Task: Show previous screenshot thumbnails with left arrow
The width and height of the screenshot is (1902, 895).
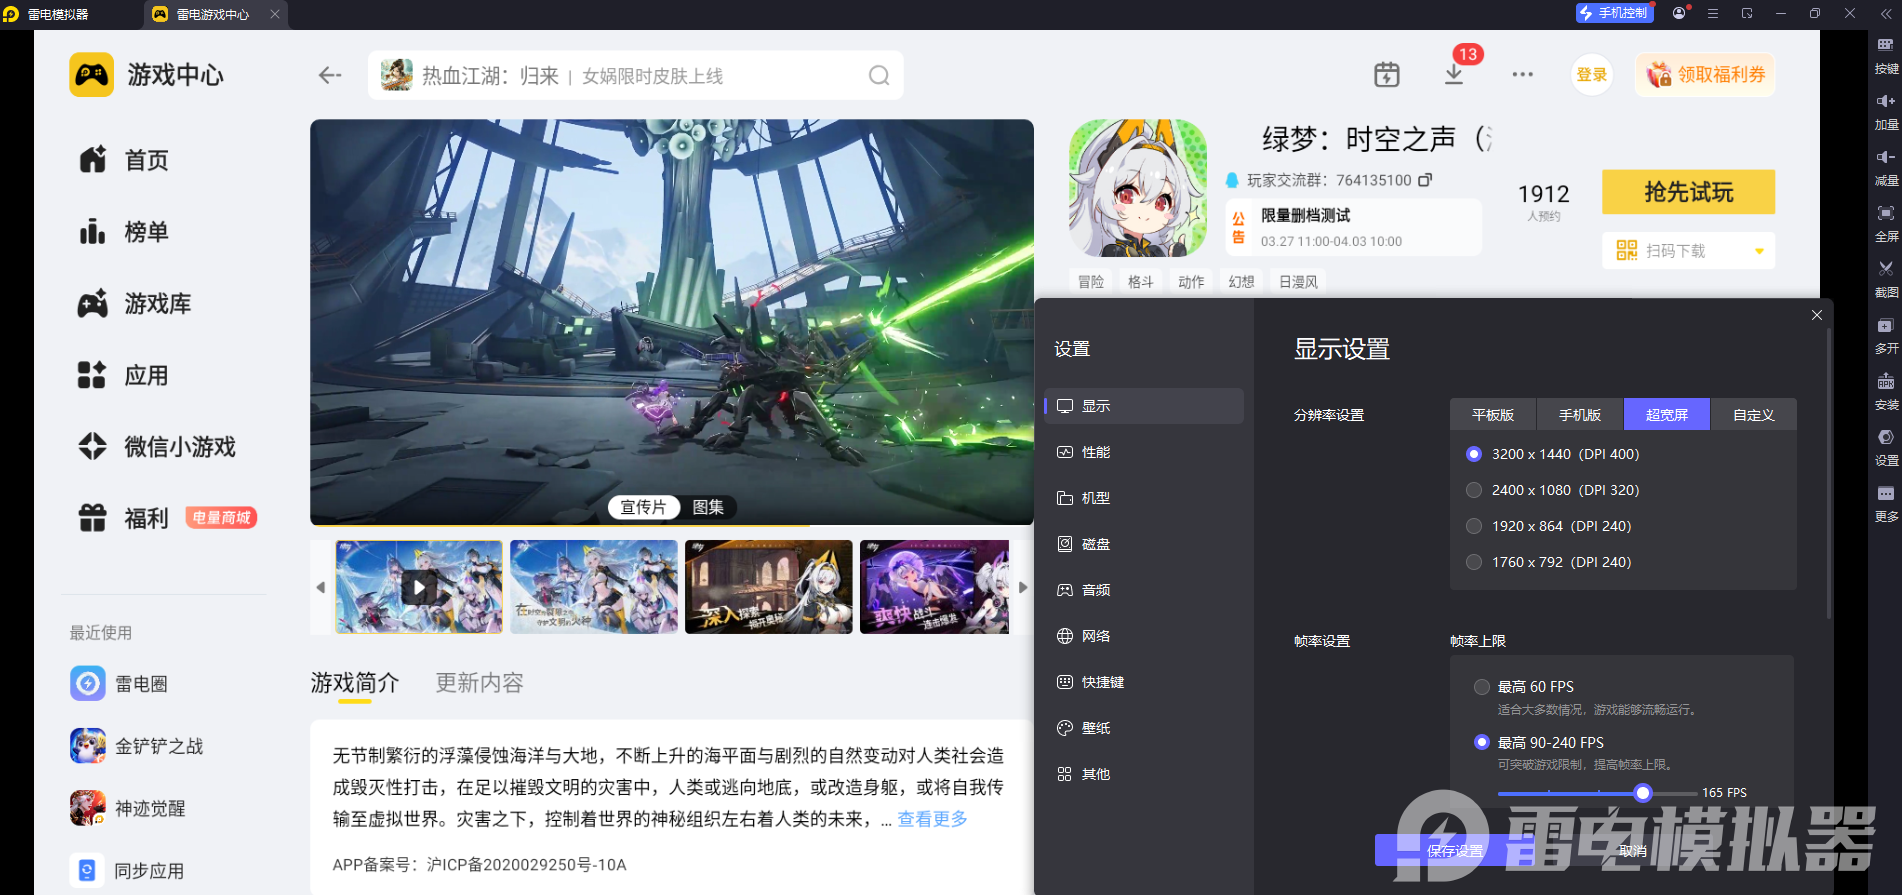Action: (x=321, y=587)
